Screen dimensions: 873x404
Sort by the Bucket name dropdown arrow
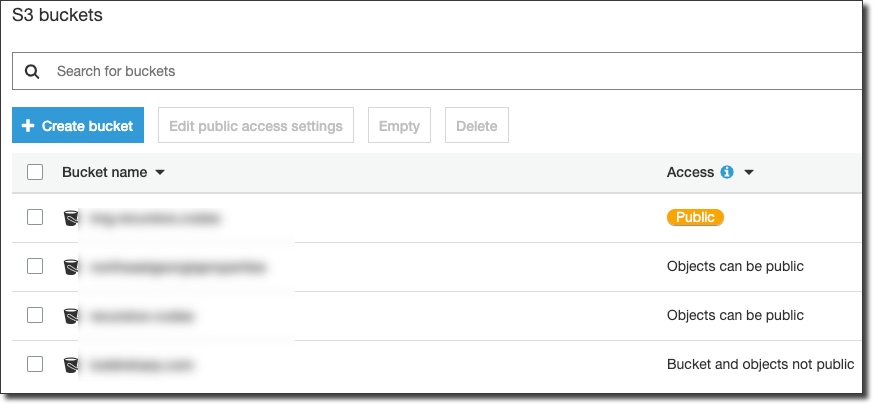160,173
